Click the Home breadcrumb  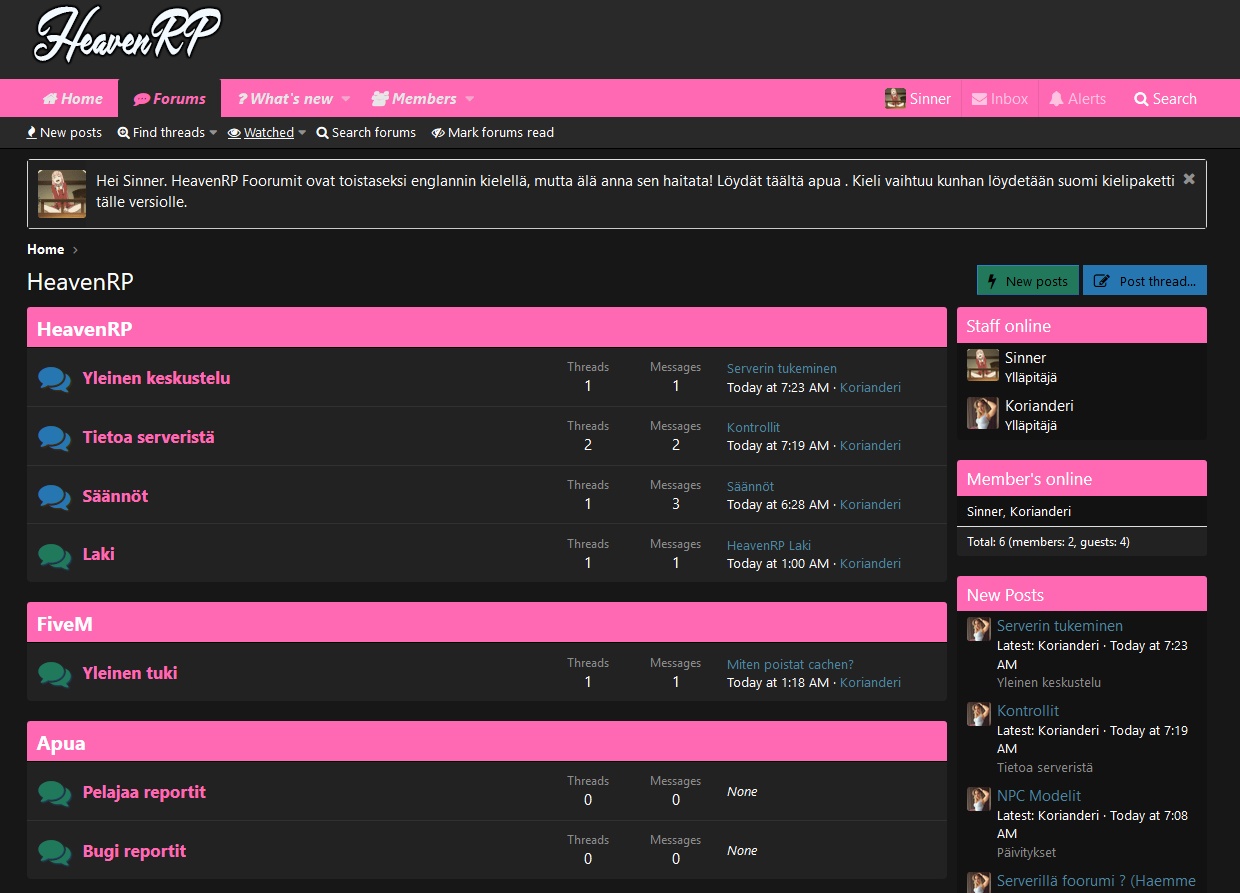pos(45,249)
